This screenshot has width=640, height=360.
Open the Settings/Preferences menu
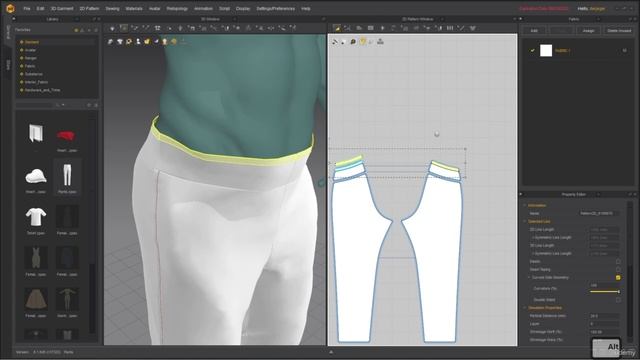tap(276, 9)
